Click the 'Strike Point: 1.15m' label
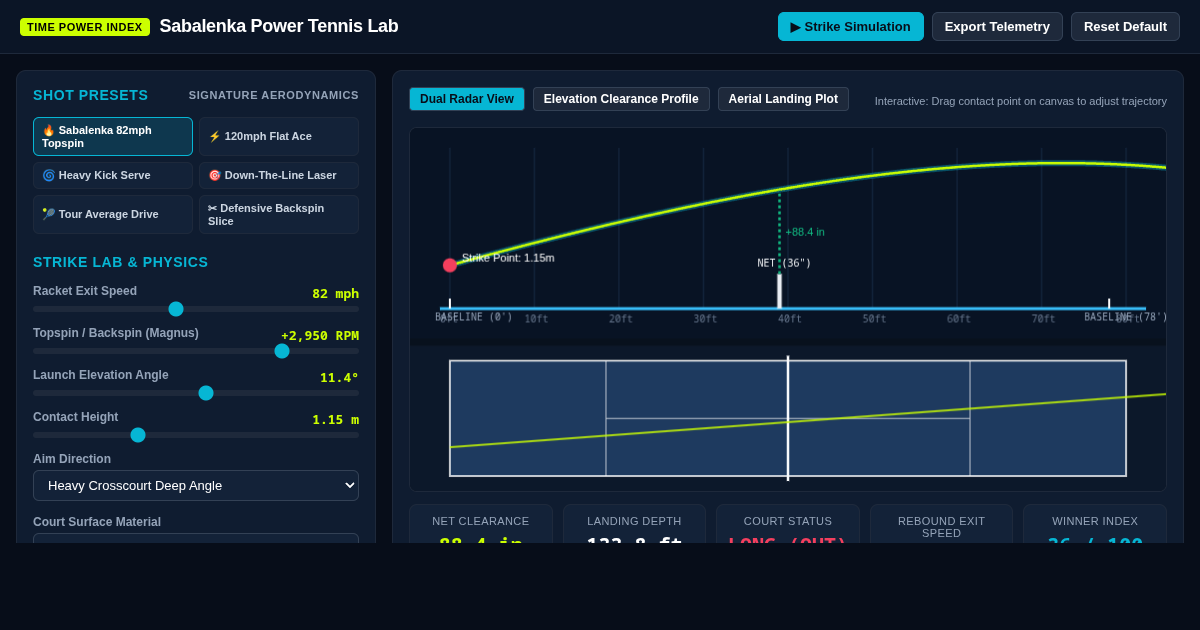 (x=508, y=258)
